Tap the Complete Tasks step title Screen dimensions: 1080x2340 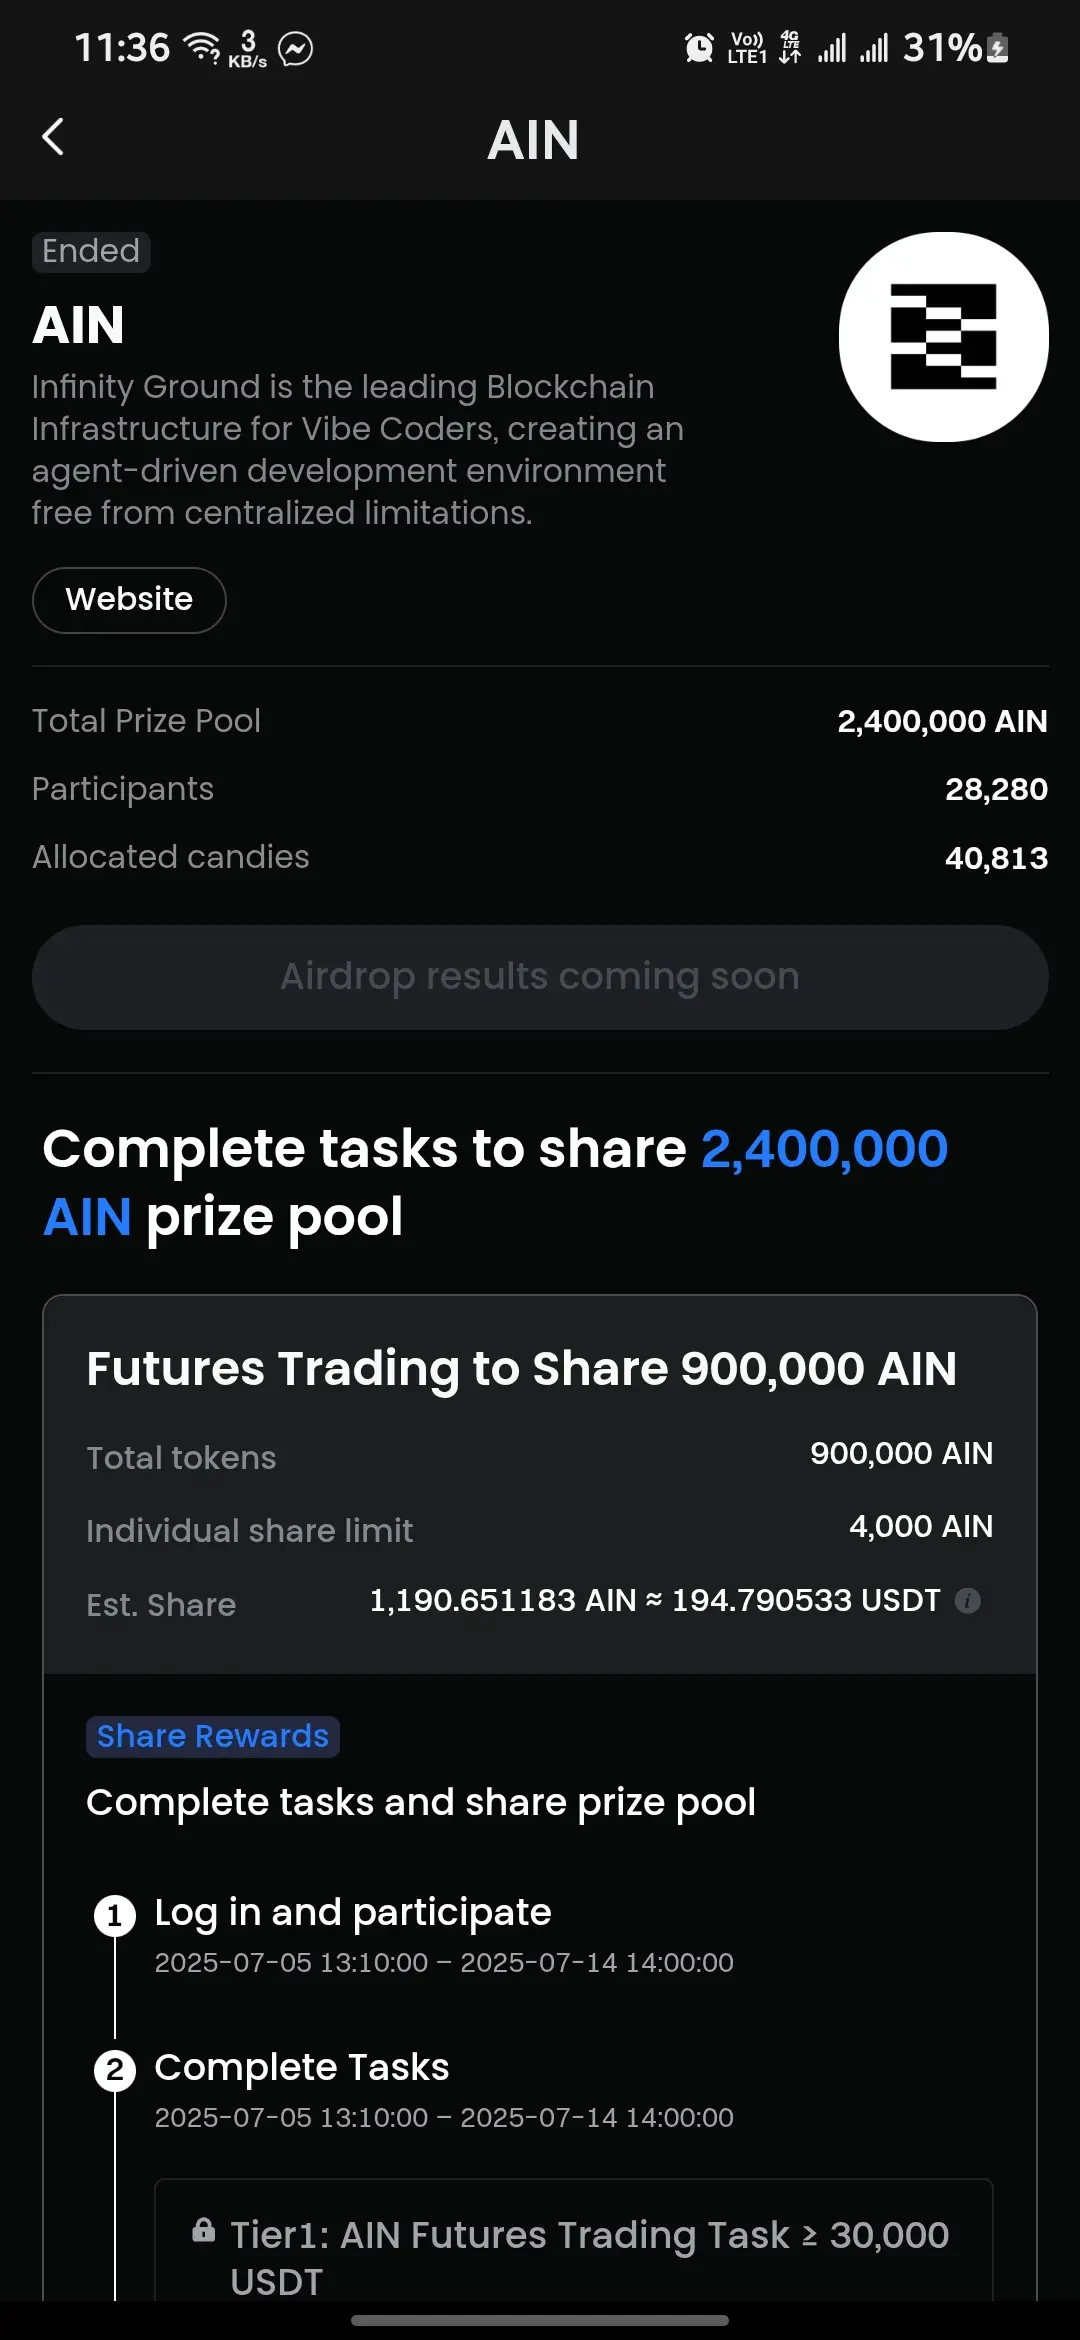point(302,2067)
